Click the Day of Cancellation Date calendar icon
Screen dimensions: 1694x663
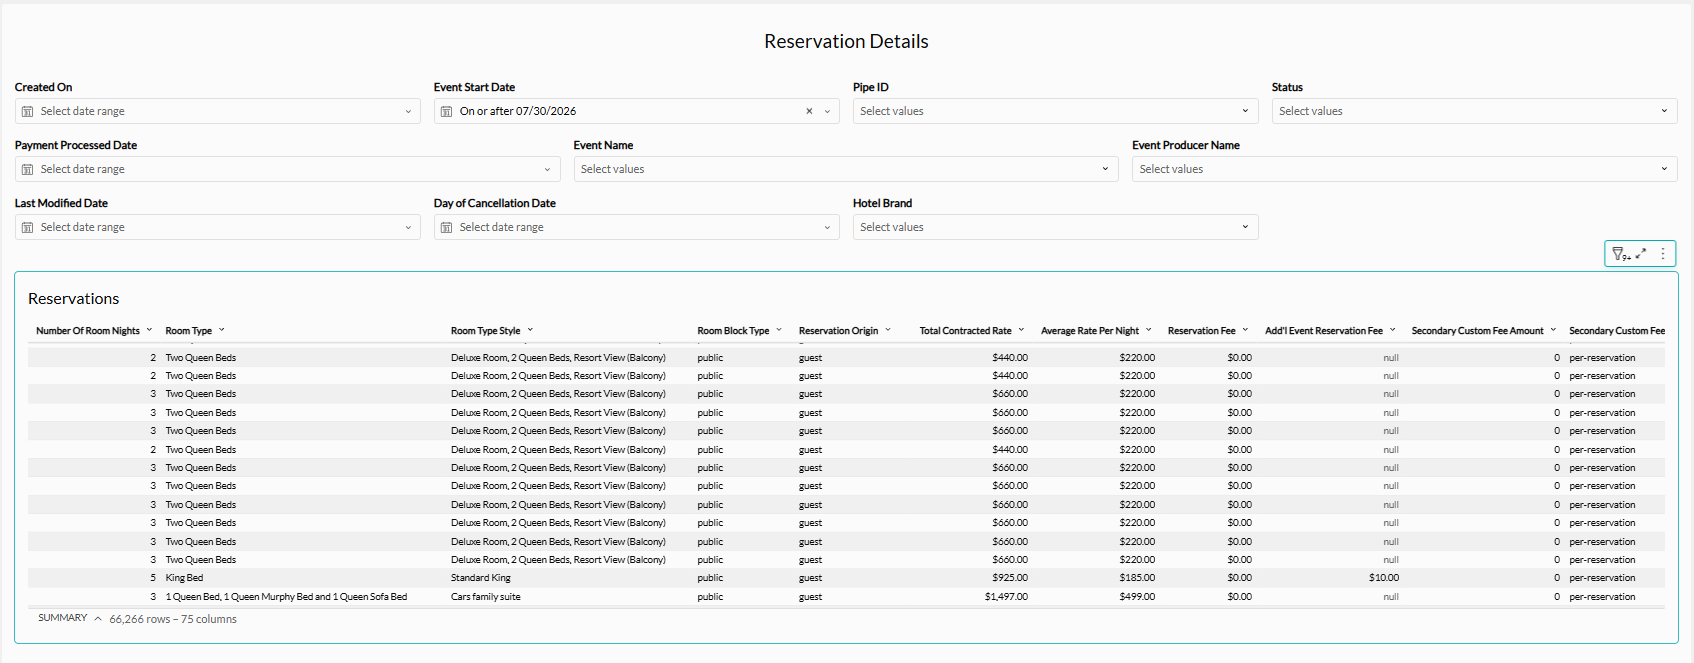pyautogui.click(x=446, y=227)
